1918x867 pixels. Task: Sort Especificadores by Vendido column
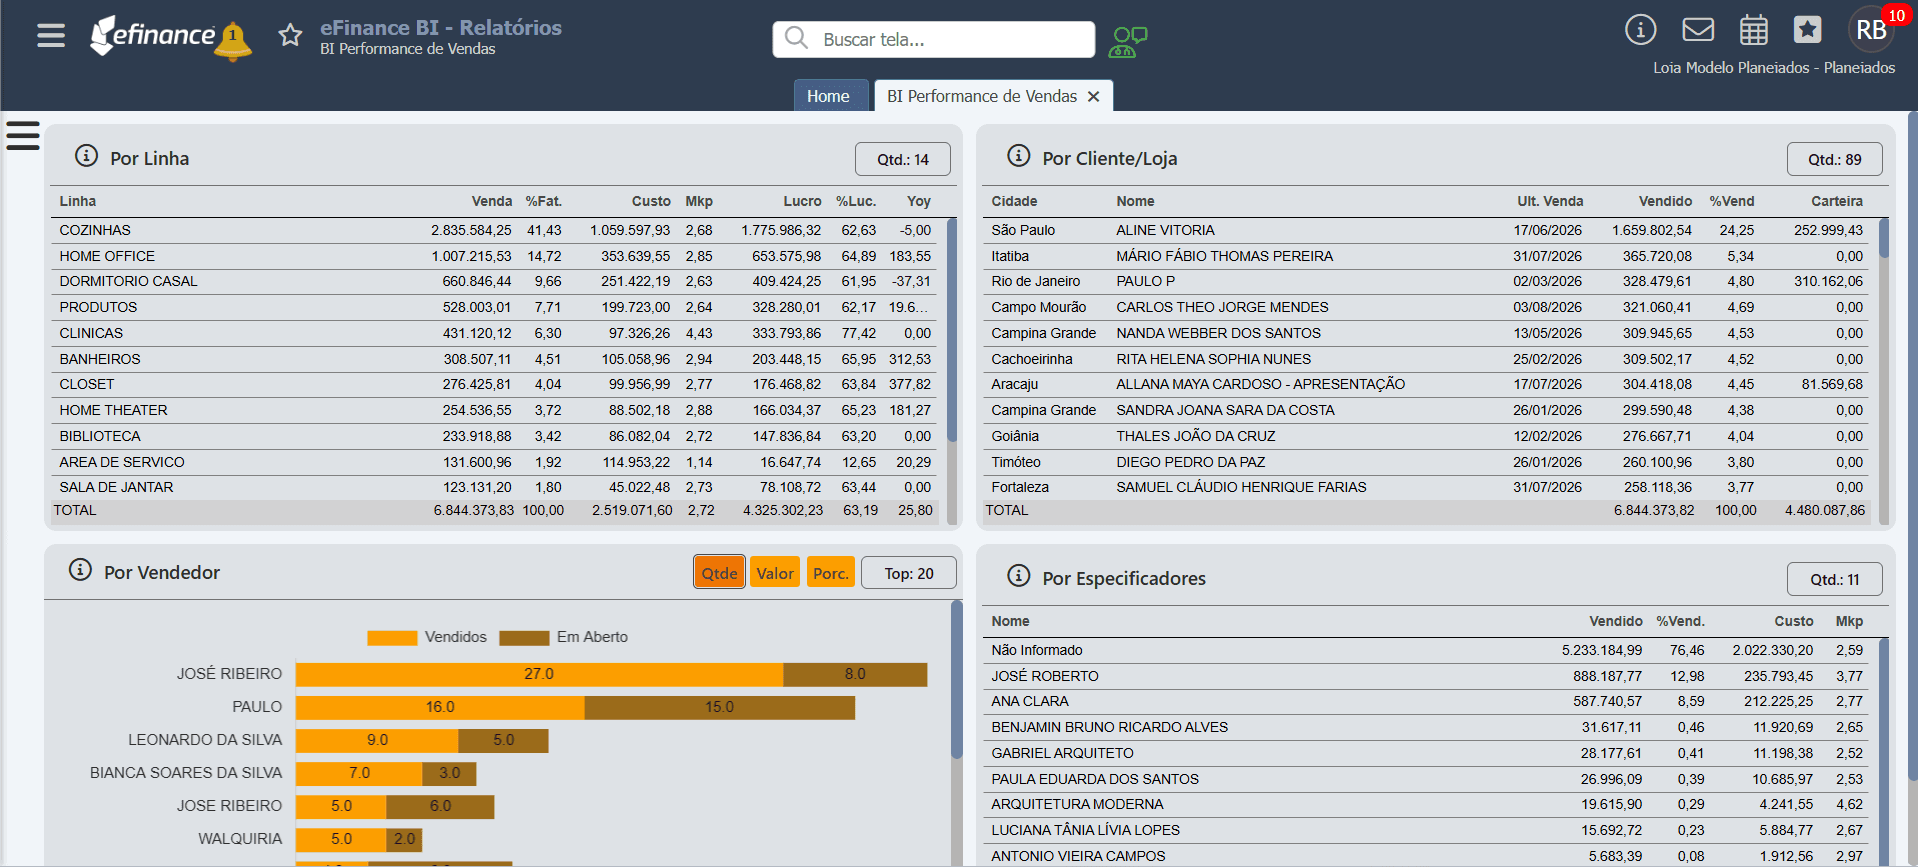click(1616, 621)
